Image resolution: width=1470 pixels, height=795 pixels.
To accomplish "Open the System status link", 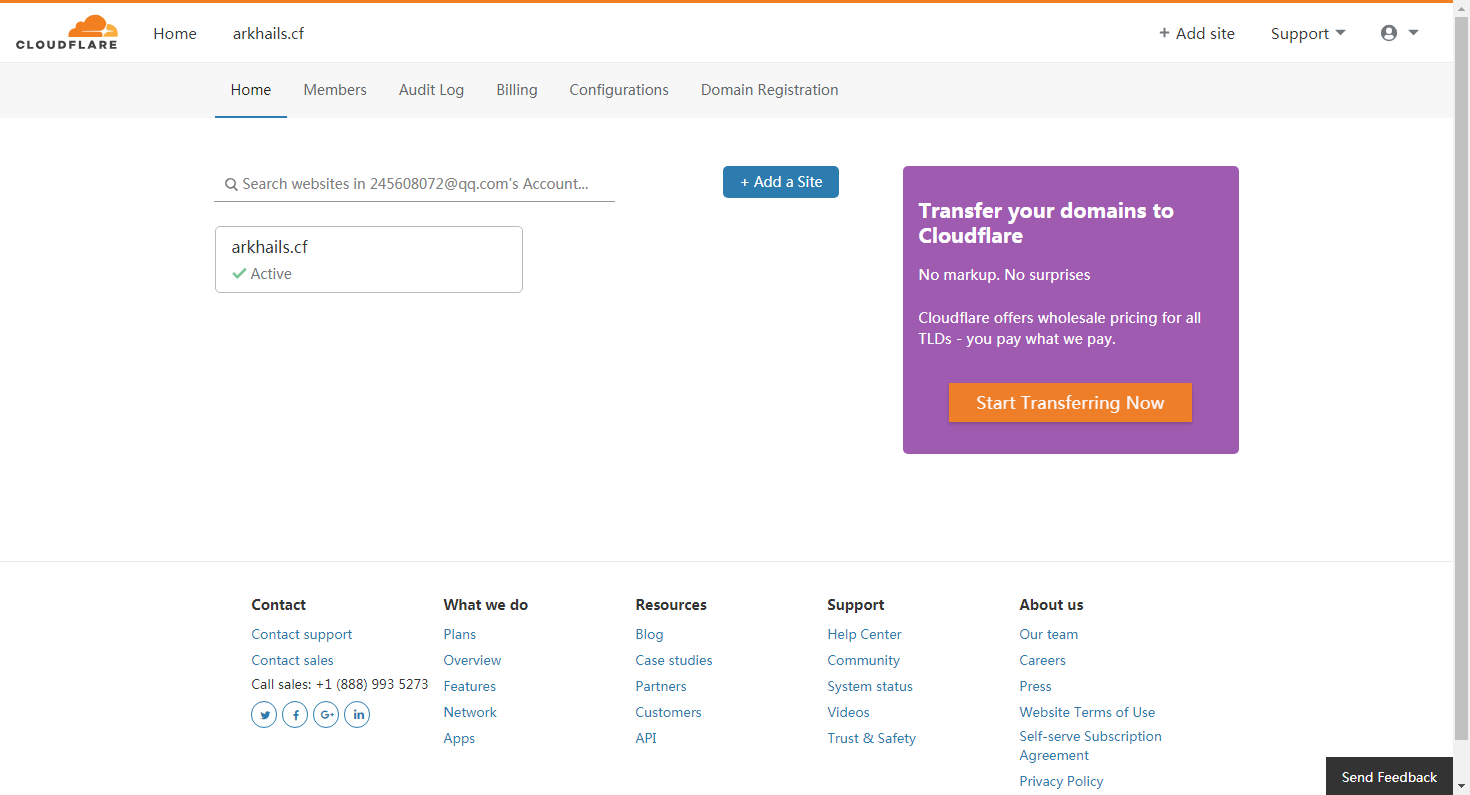I will coord(870,686).
